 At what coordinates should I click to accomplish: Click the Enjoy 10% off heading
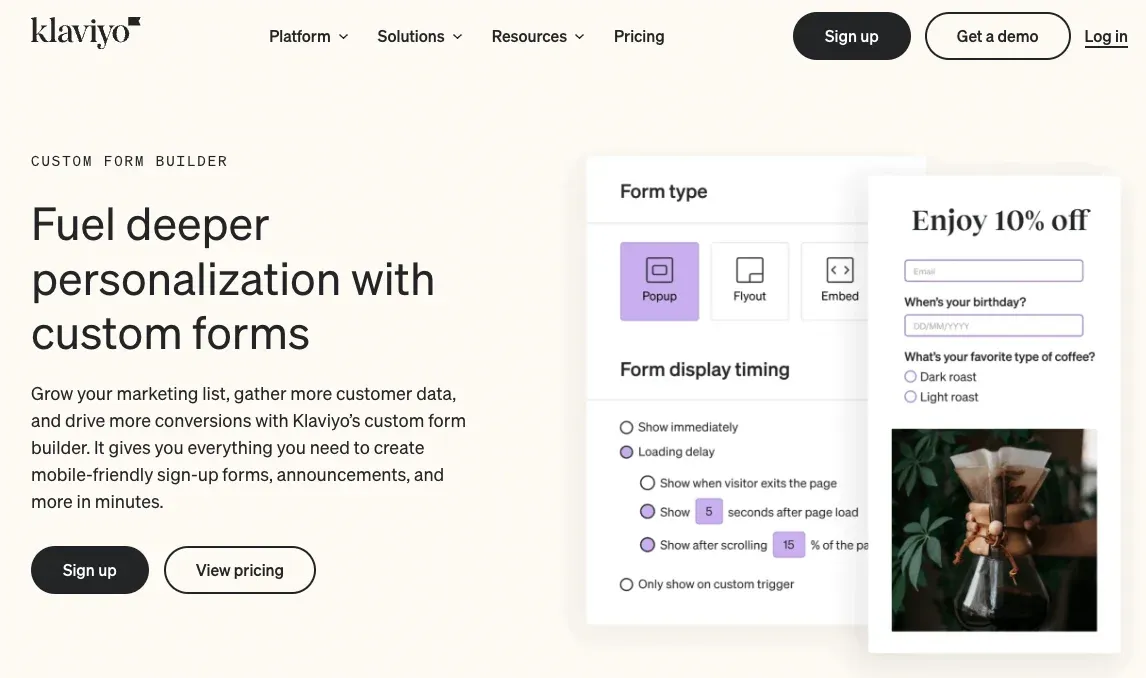pos(1000,220)
